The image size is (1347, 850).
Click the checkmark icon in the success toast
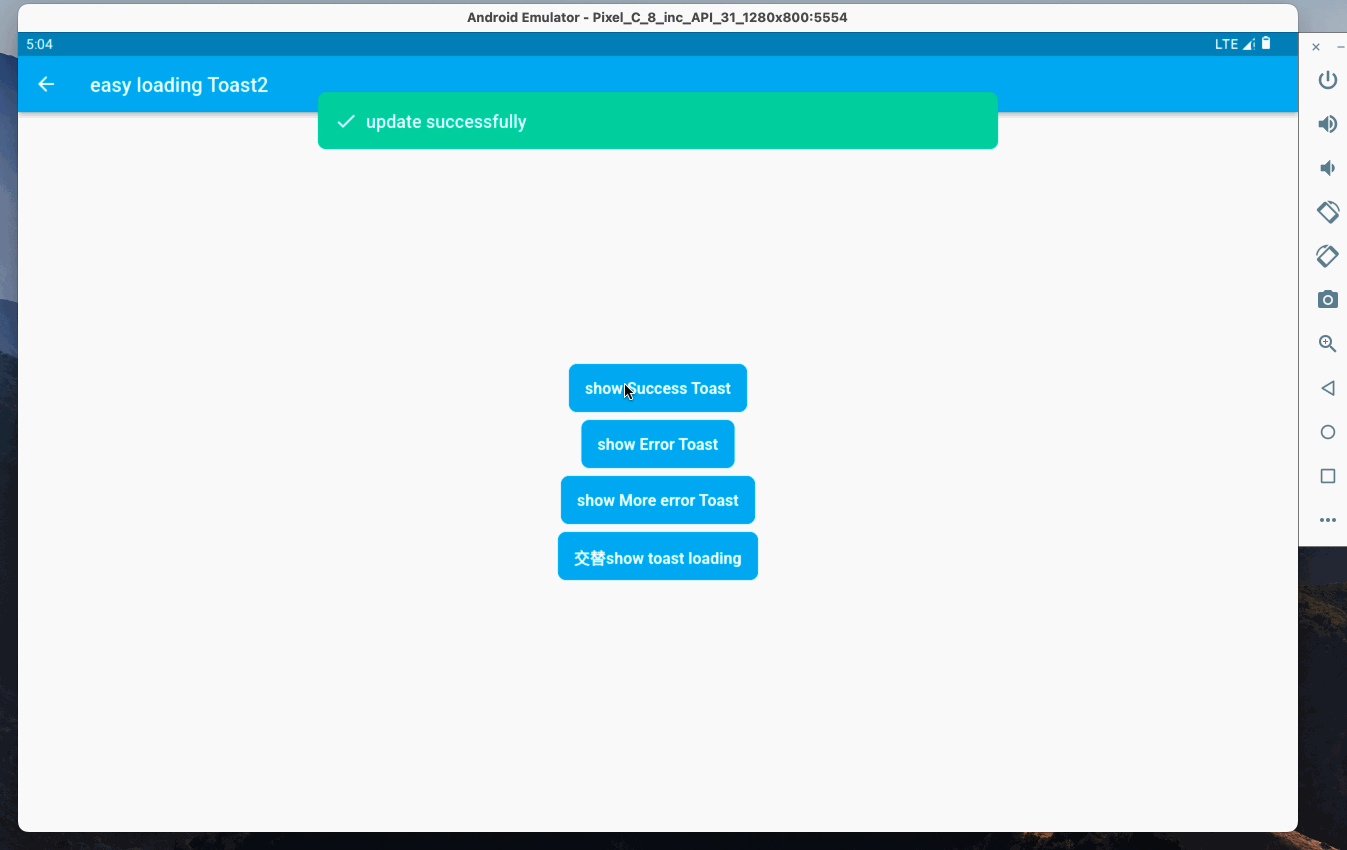344,121
